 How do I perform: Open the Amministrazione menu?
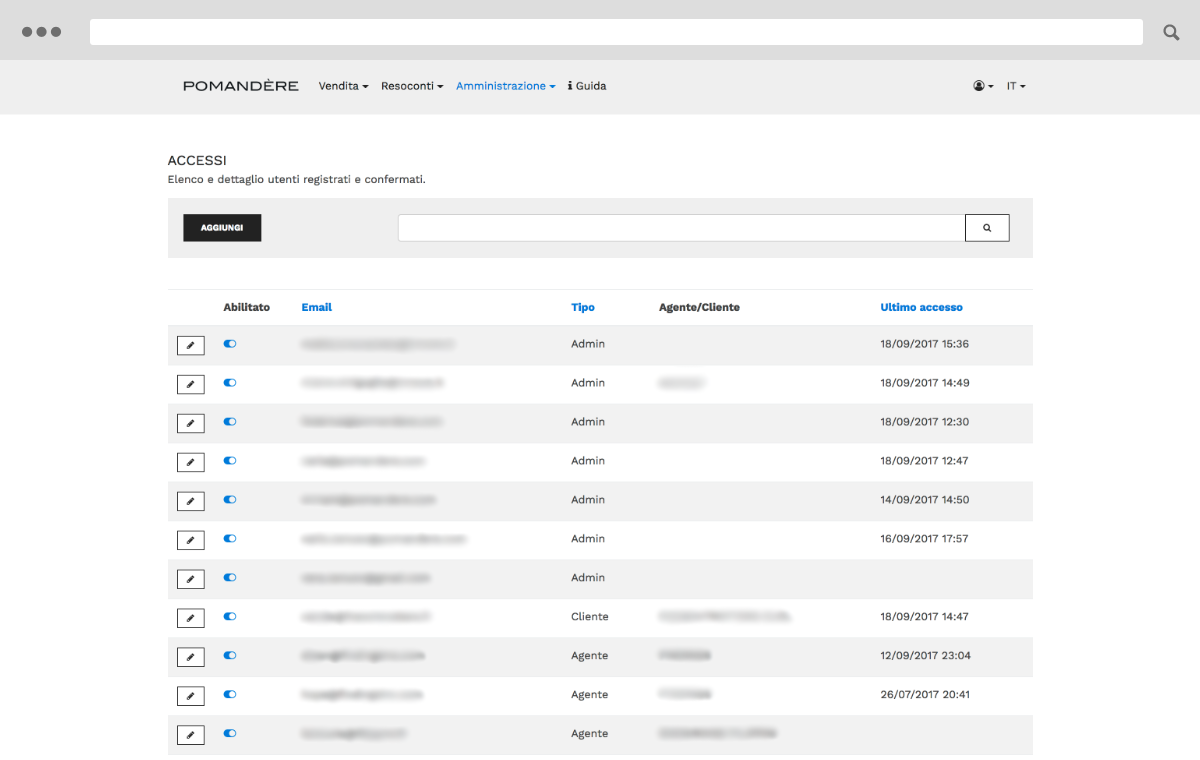[x=505, y=86]
